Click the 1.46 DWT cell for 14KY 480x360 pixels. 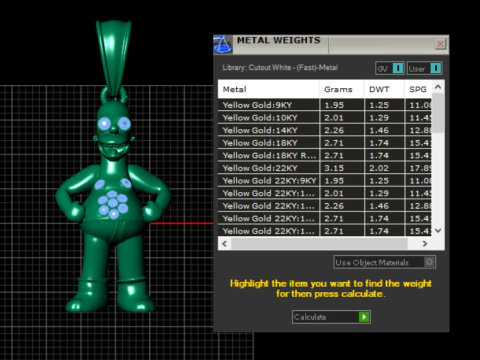pyautogui.click(x=384, y=130)
